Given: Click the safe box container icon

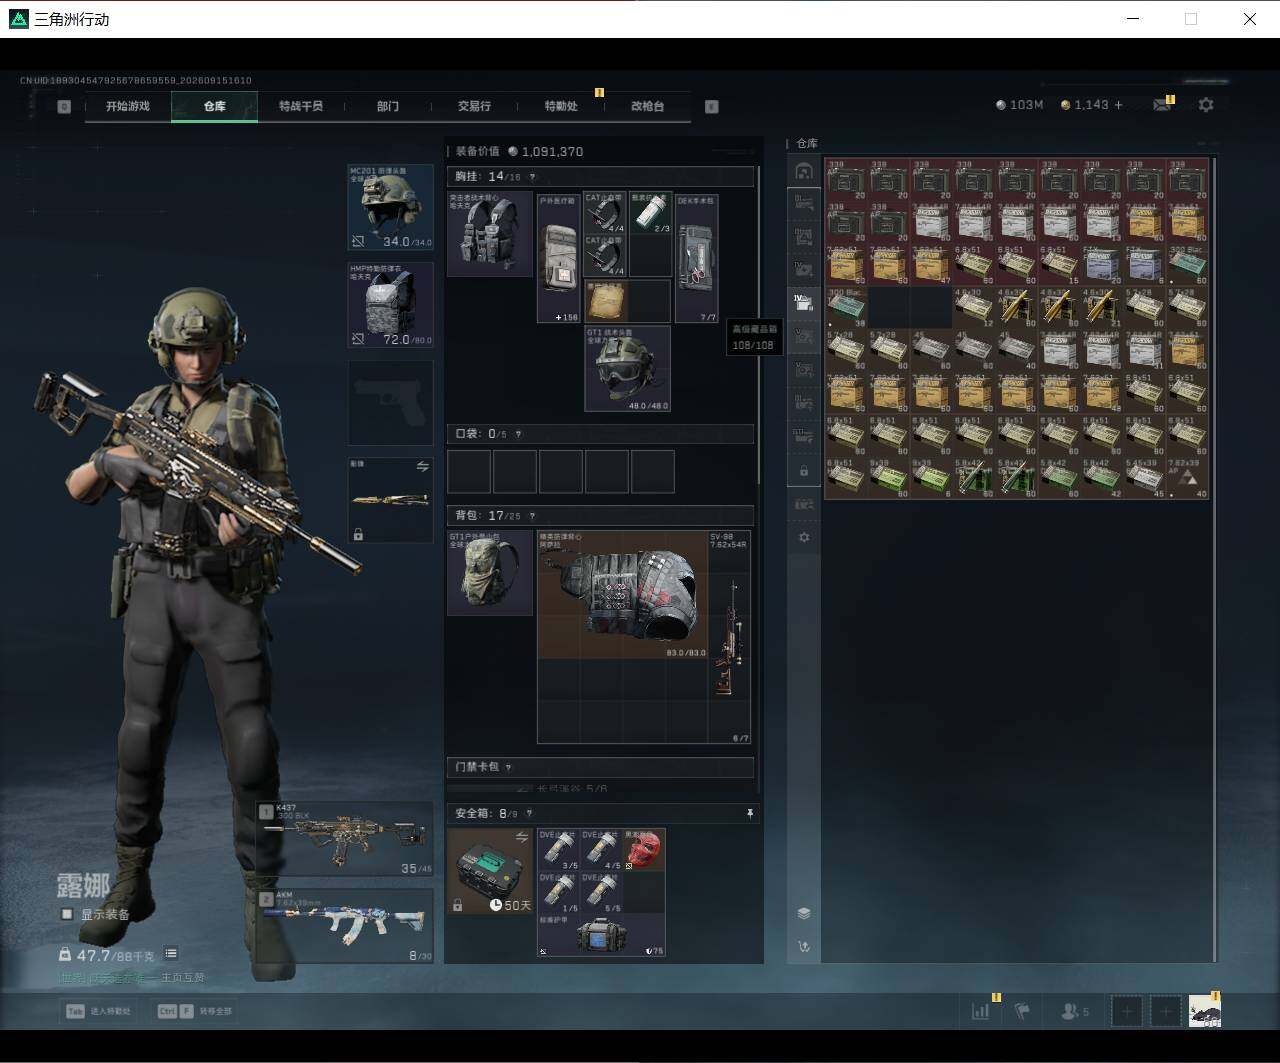Looking at the screenshot, I should [490, 870].
